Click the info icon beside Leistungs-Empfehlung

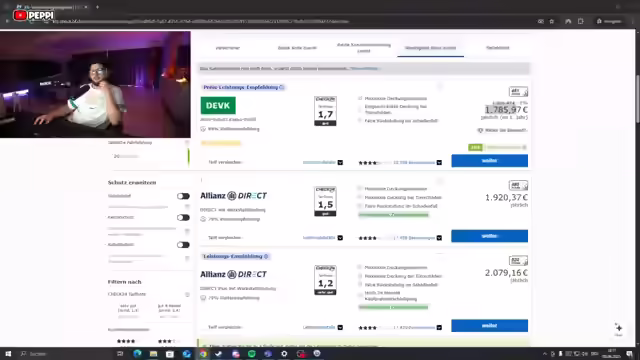point(266,256)
